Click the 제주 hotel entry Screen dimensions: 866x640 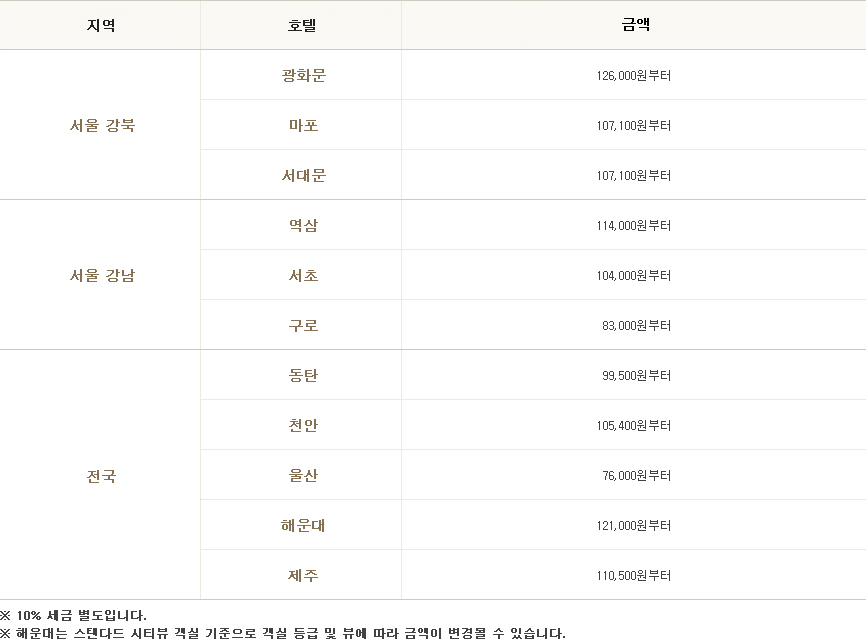tap(301, 574)
